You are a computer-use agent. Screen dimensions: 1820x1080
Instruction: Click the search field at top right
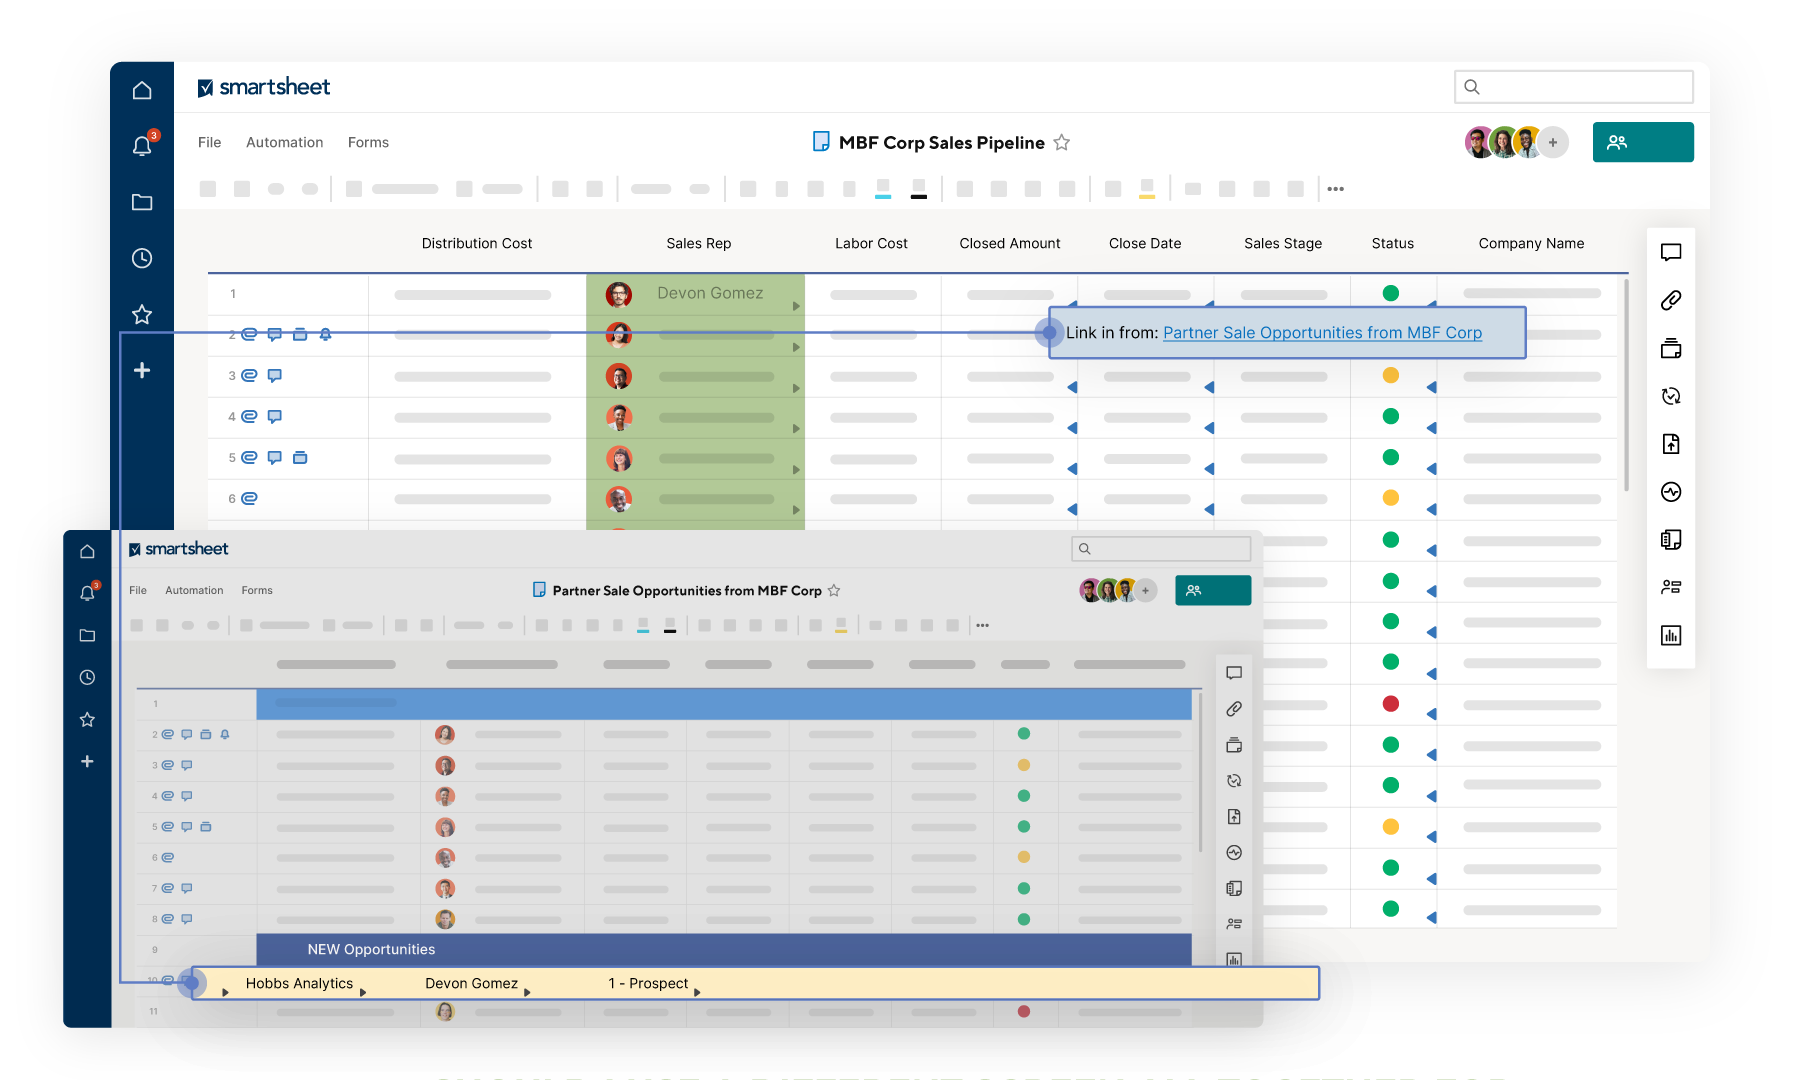point(1573,87)
